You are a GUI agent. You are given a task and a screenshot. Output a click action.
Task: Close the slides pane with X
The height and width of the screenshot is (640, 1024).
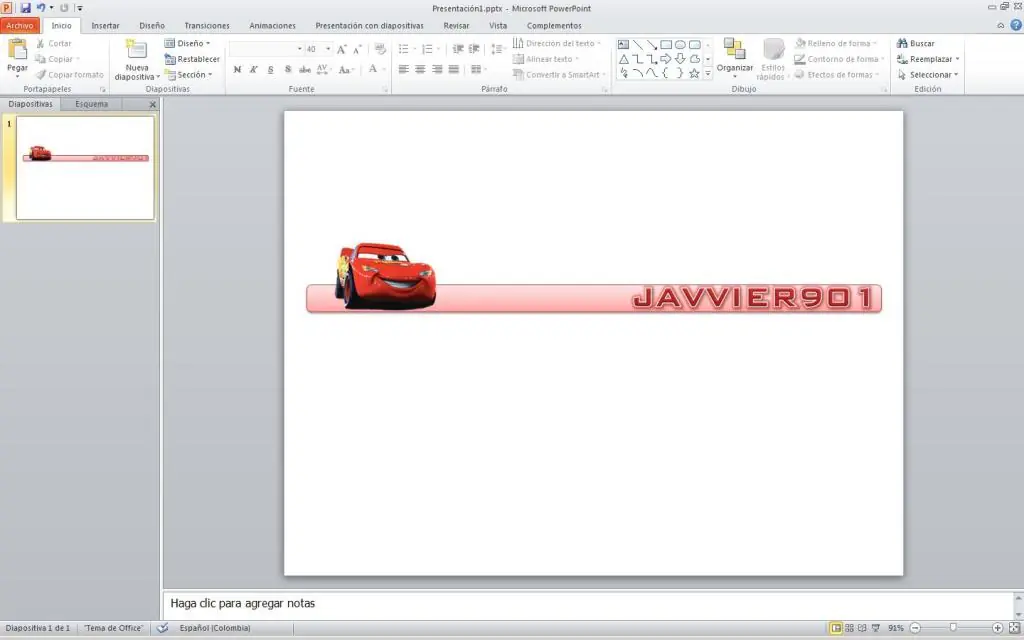point(153,104)
